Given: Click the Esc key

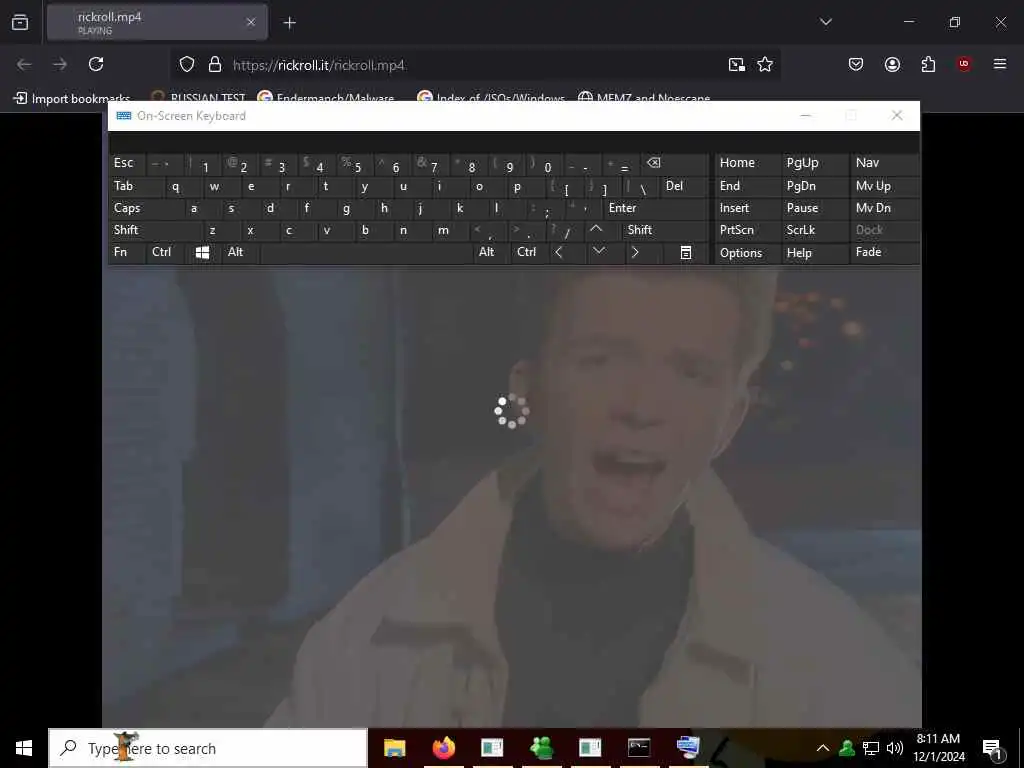Looking at the screenshot, I should tap(127, 163).
